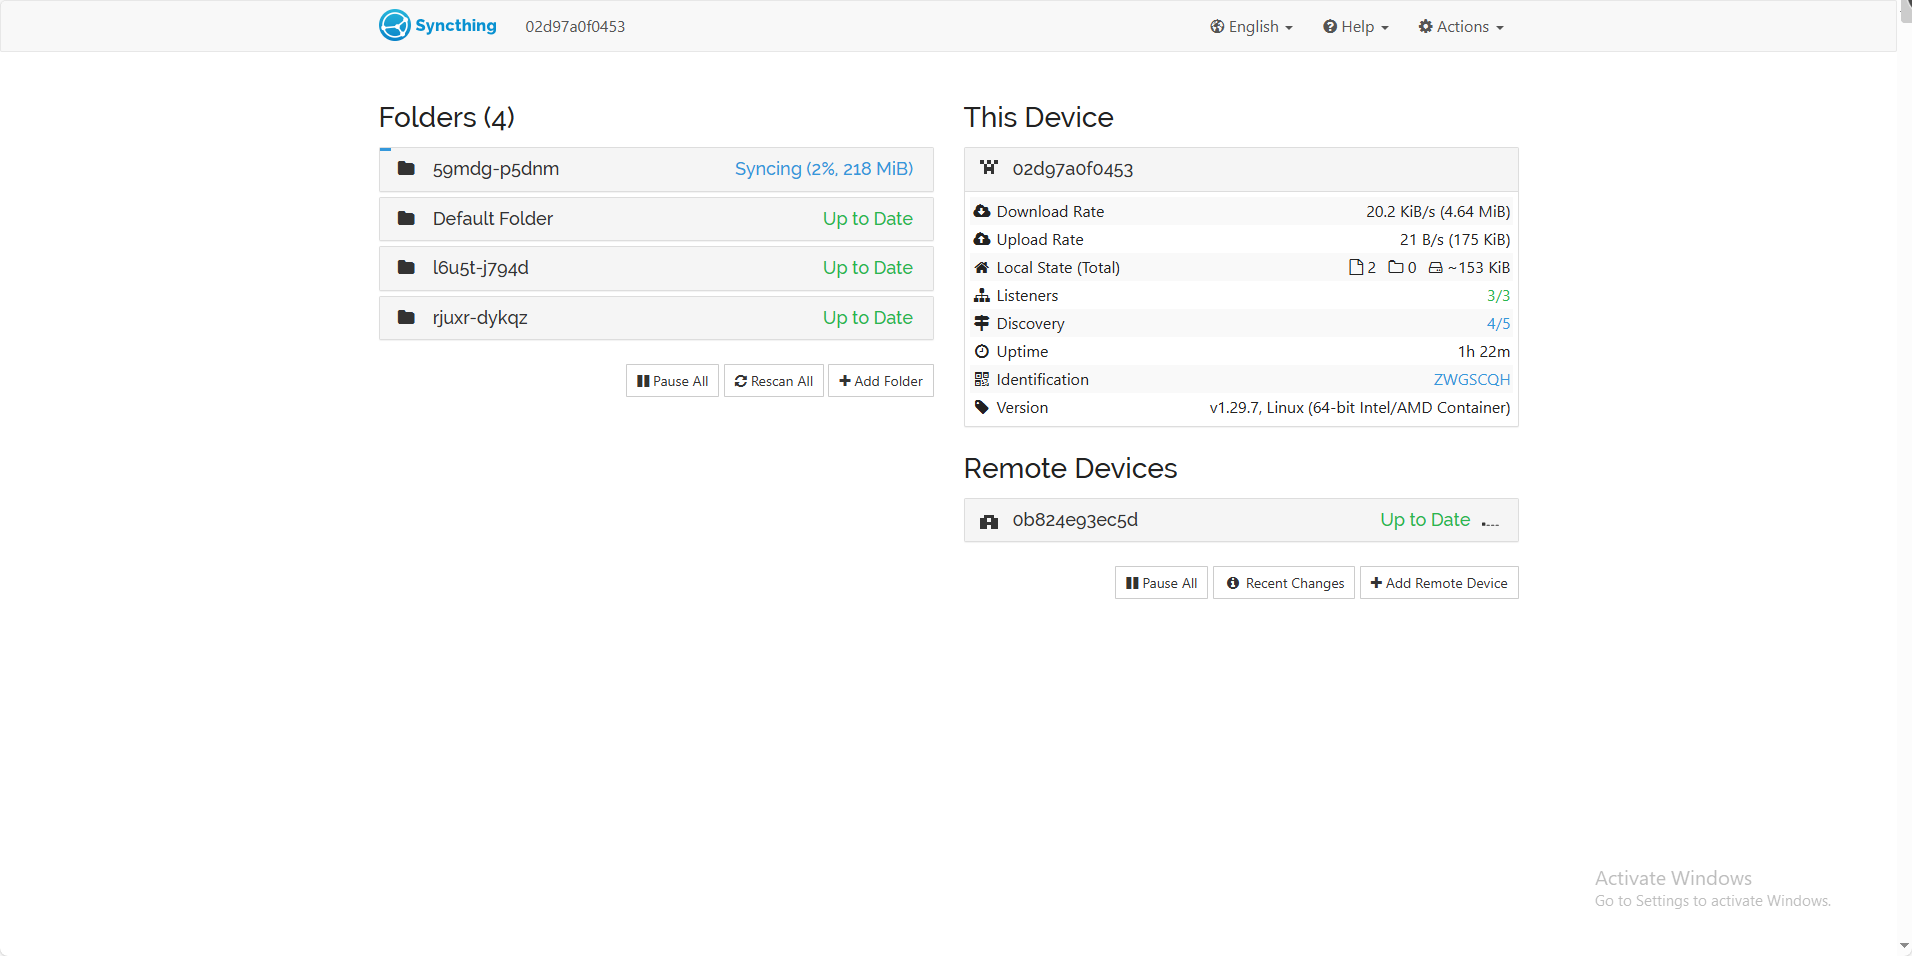1912x956 pixels.
Task: Open the English language dropdown
Action: pos(1251,26)
